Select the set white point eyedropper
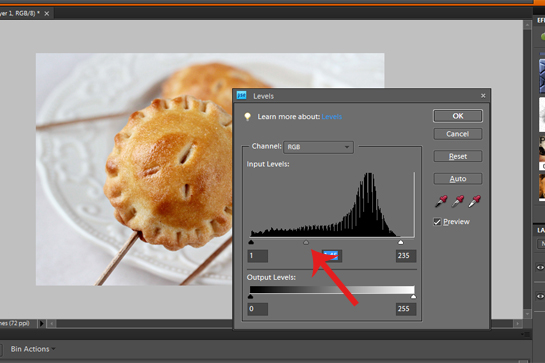Image resolution: width=545 pixels, height=363 pixels. pos(474,201)
